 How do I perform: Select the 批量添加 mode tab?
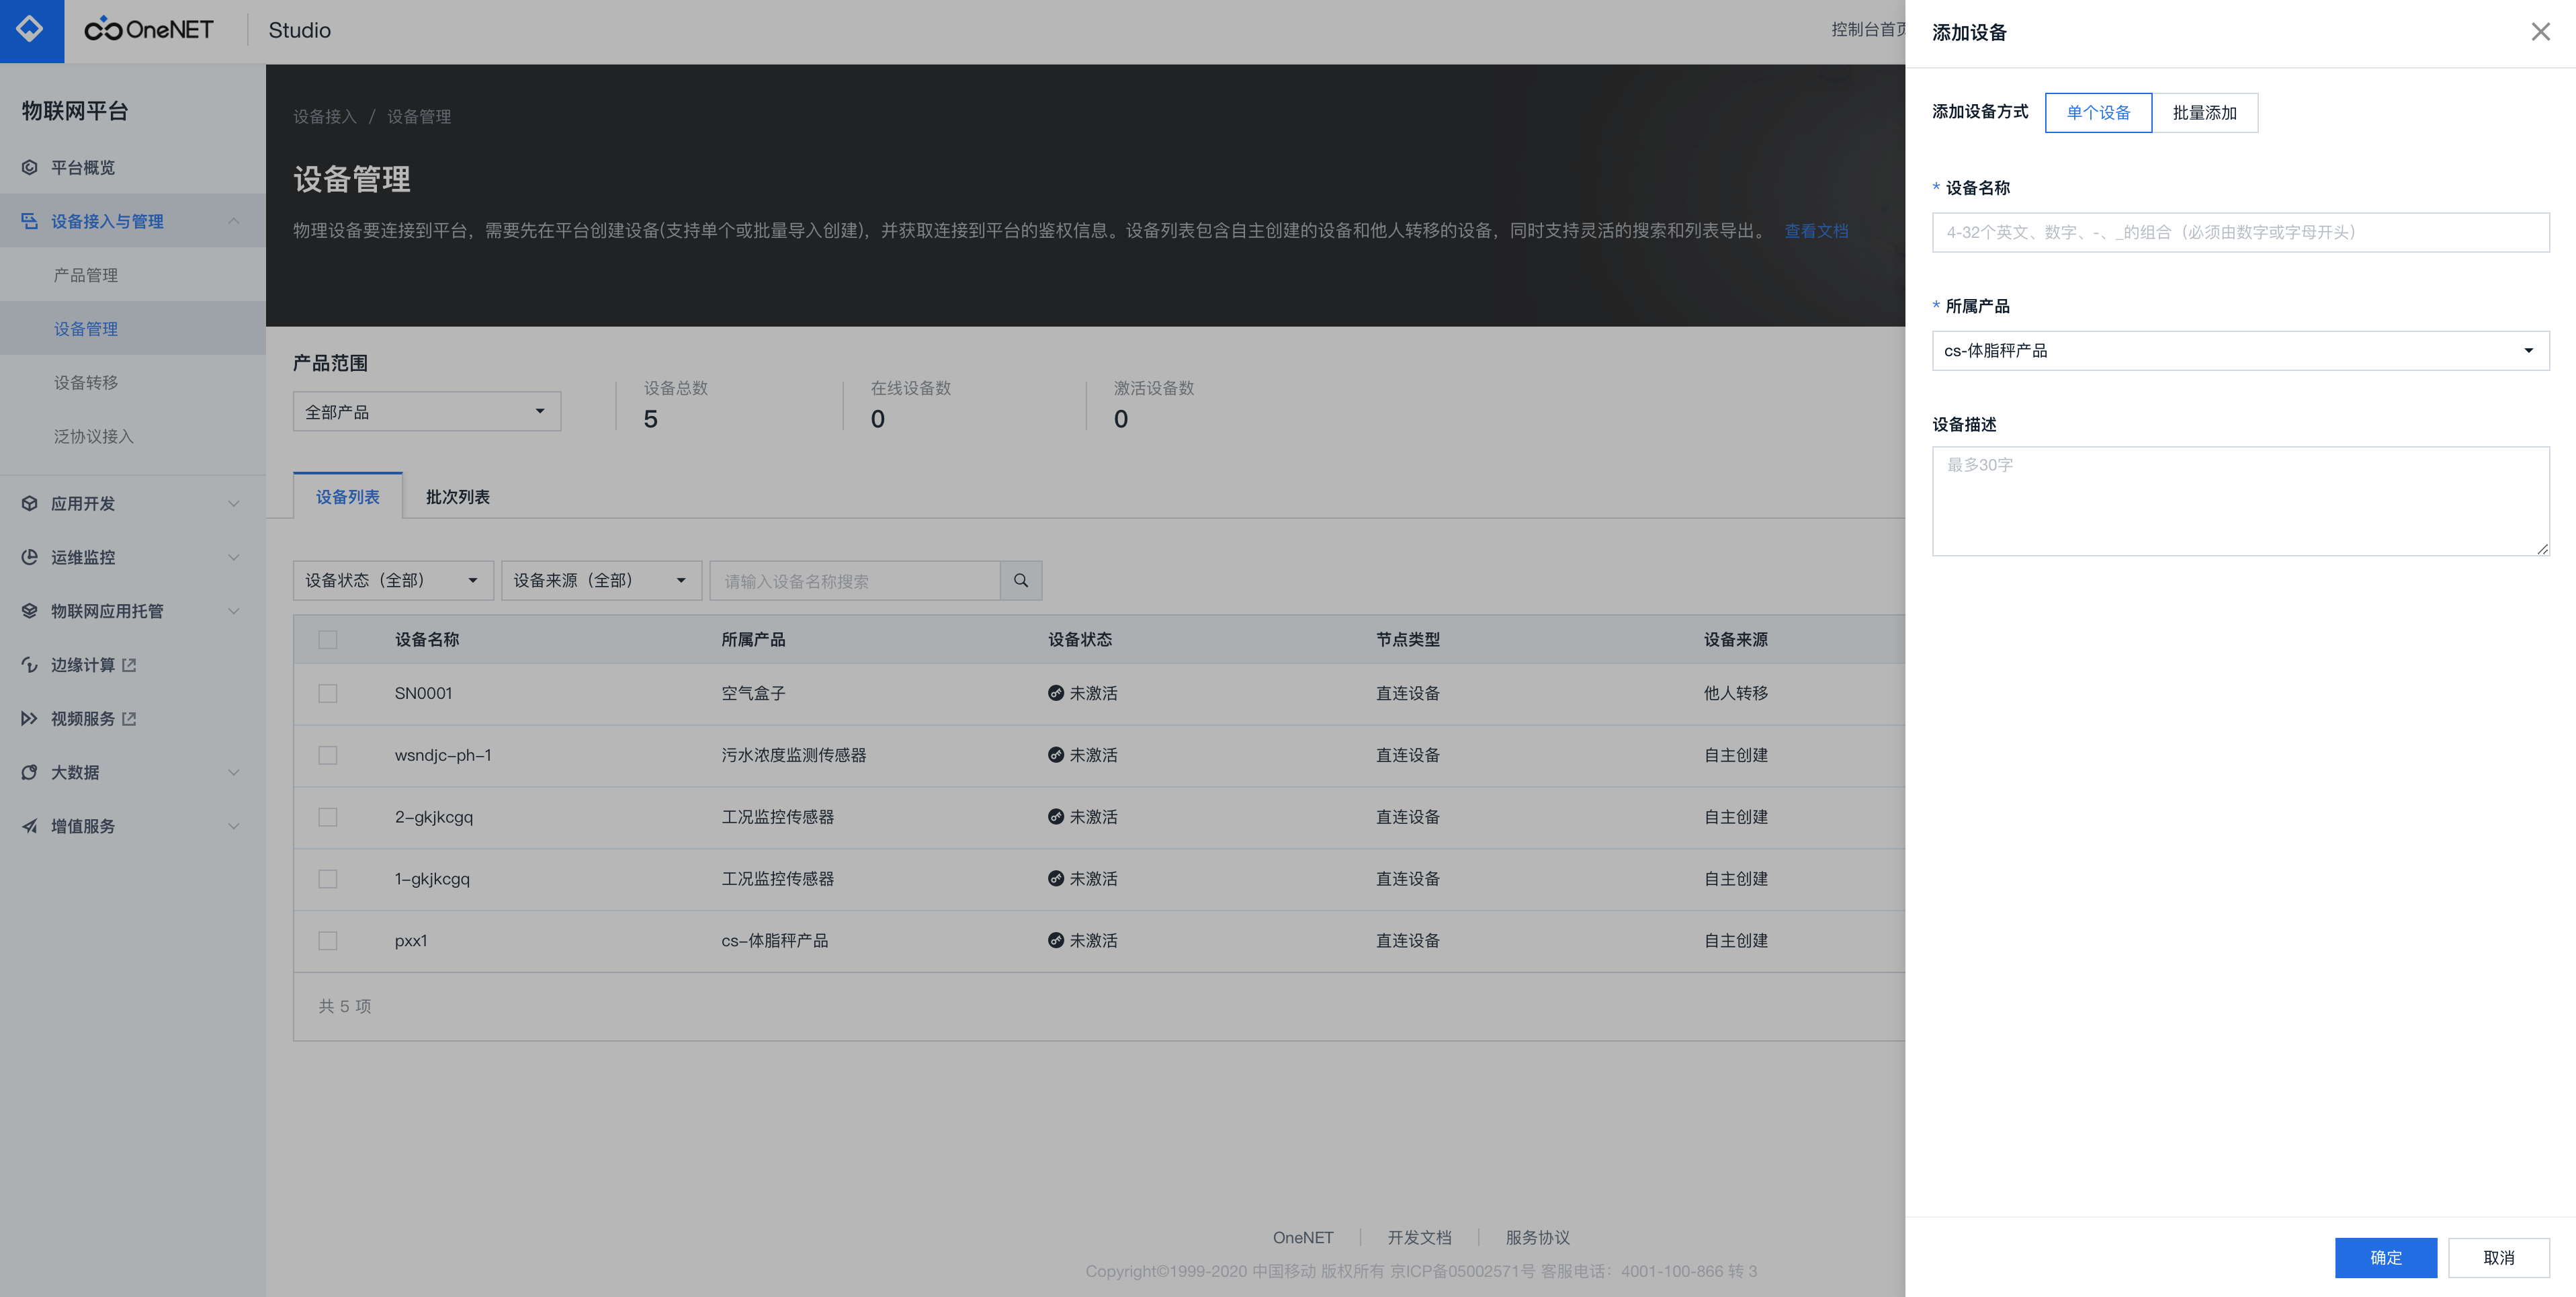(x=2204, y=113)
